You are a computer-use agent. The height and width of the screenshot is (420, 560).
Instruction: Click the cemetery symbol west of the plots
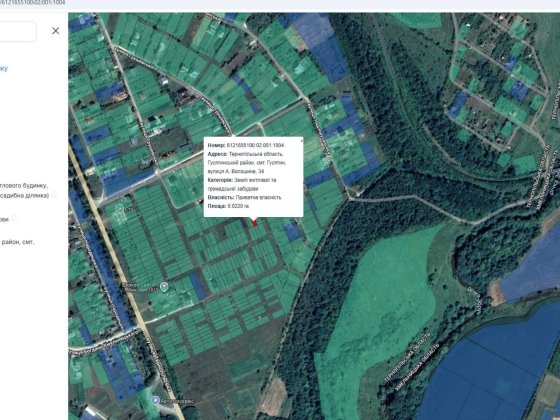pyautogui.click(x=120, y=208)
